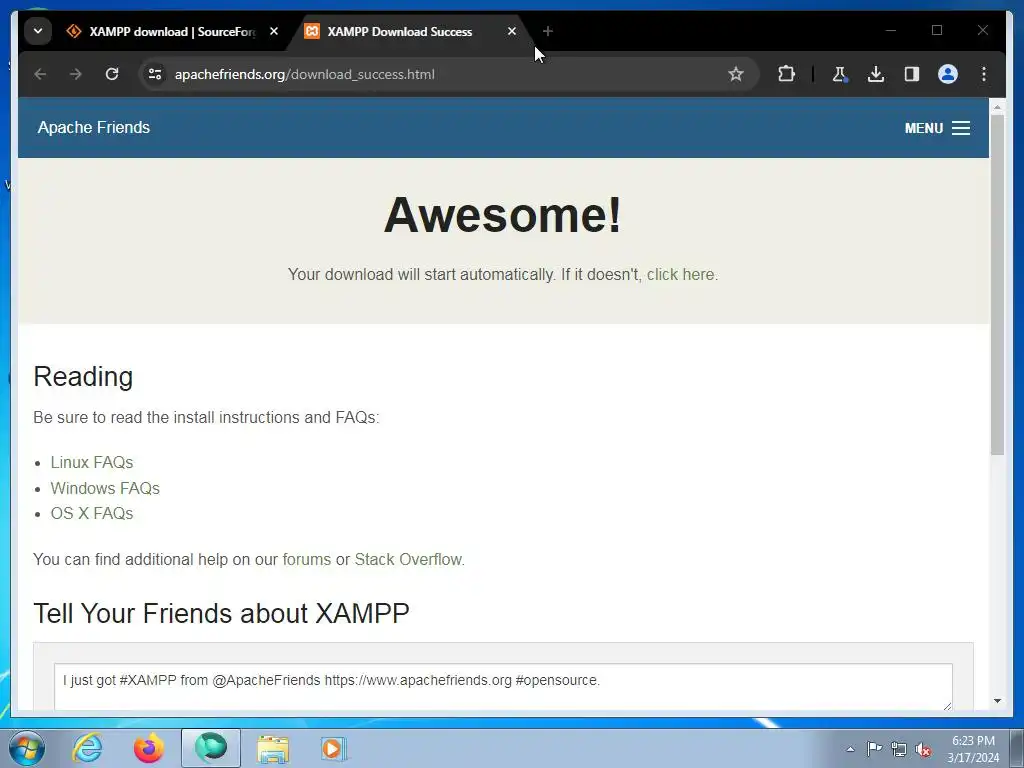Open the Extensions puzzle icon
Viewport: 1024px width, 768px height.
coord(786,74)
